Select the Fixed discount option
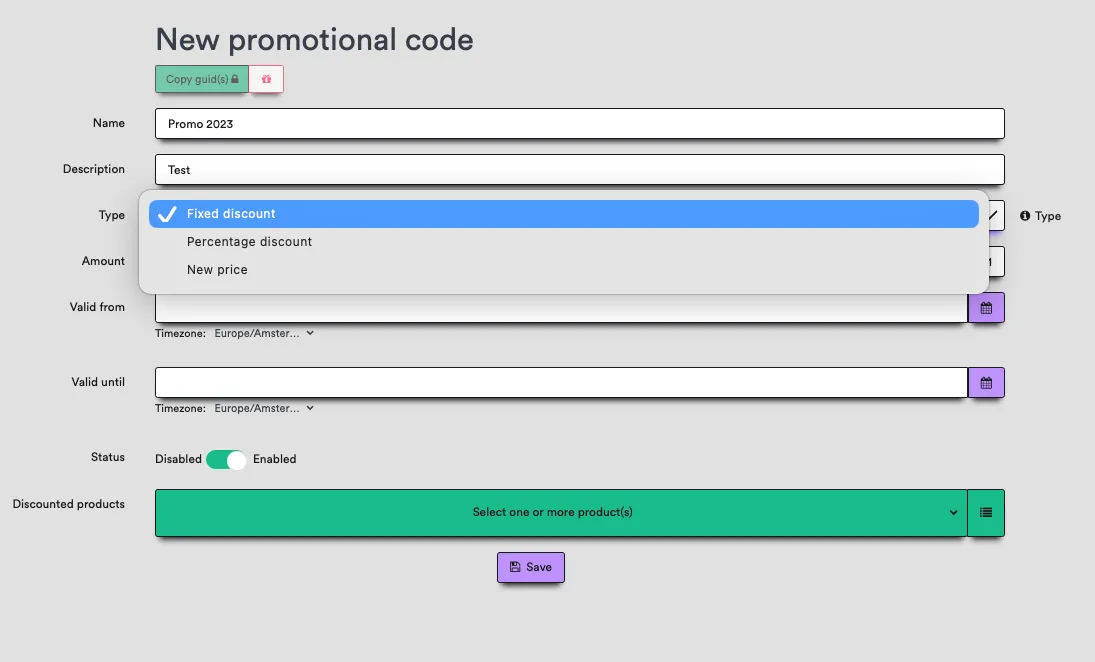Image resolution: width=1095 pixels, height=662 pixels. 231,214
